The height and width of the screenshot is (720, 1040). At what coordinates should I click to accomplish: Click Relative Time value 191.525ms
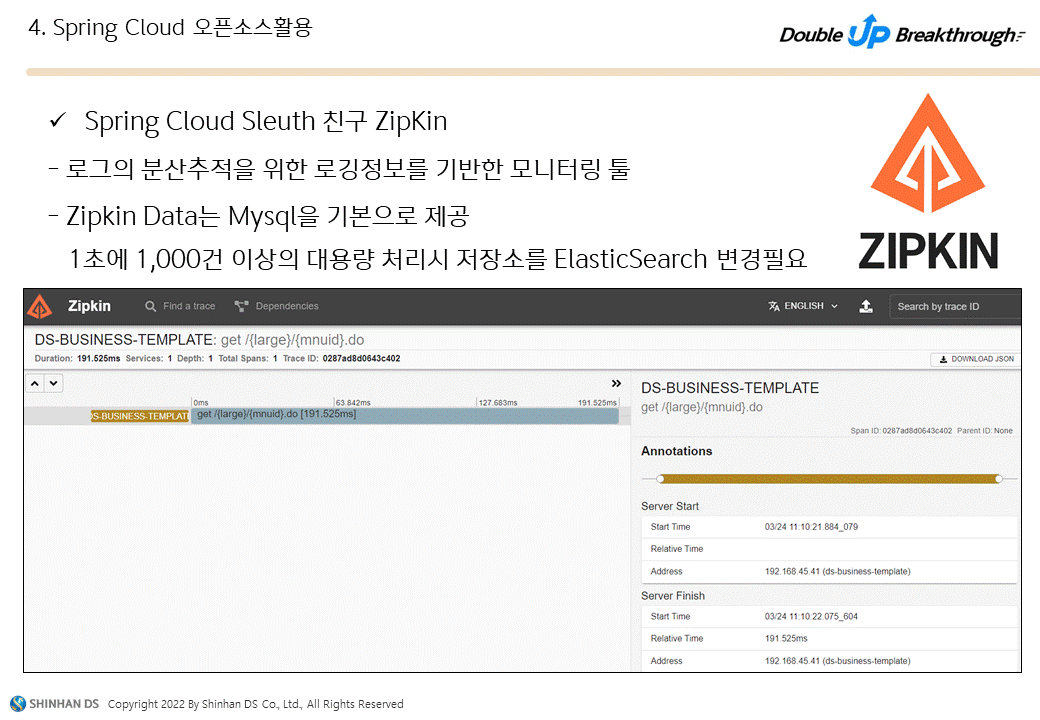(x=786, y=638)
